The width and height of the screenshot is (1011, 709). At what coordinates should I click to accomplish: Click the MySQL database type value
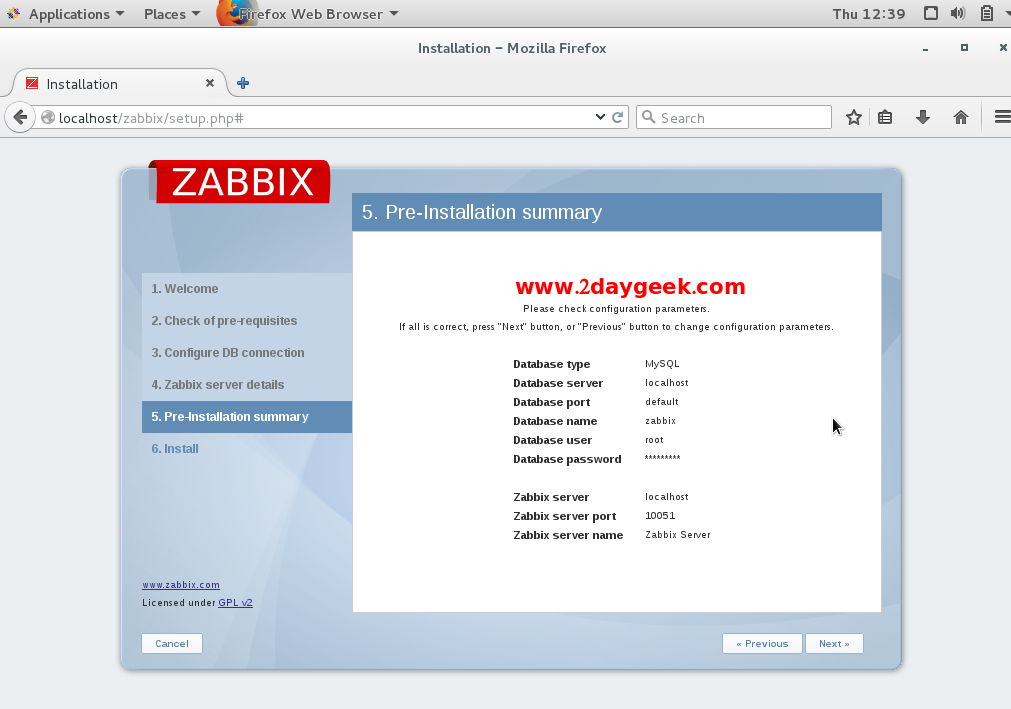tap(662, 364)
